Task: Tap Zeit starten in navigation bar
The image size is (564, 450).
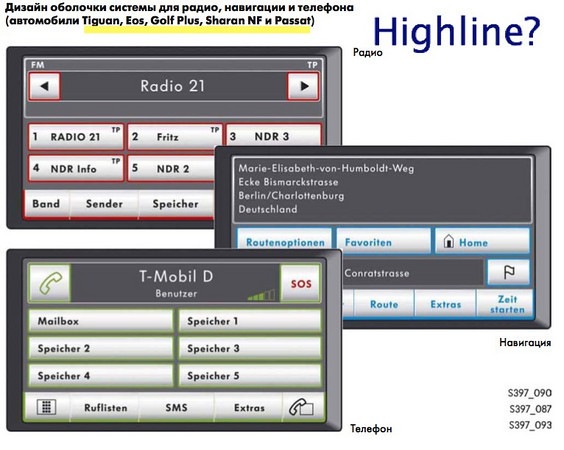Action: (x=506, y=304)
